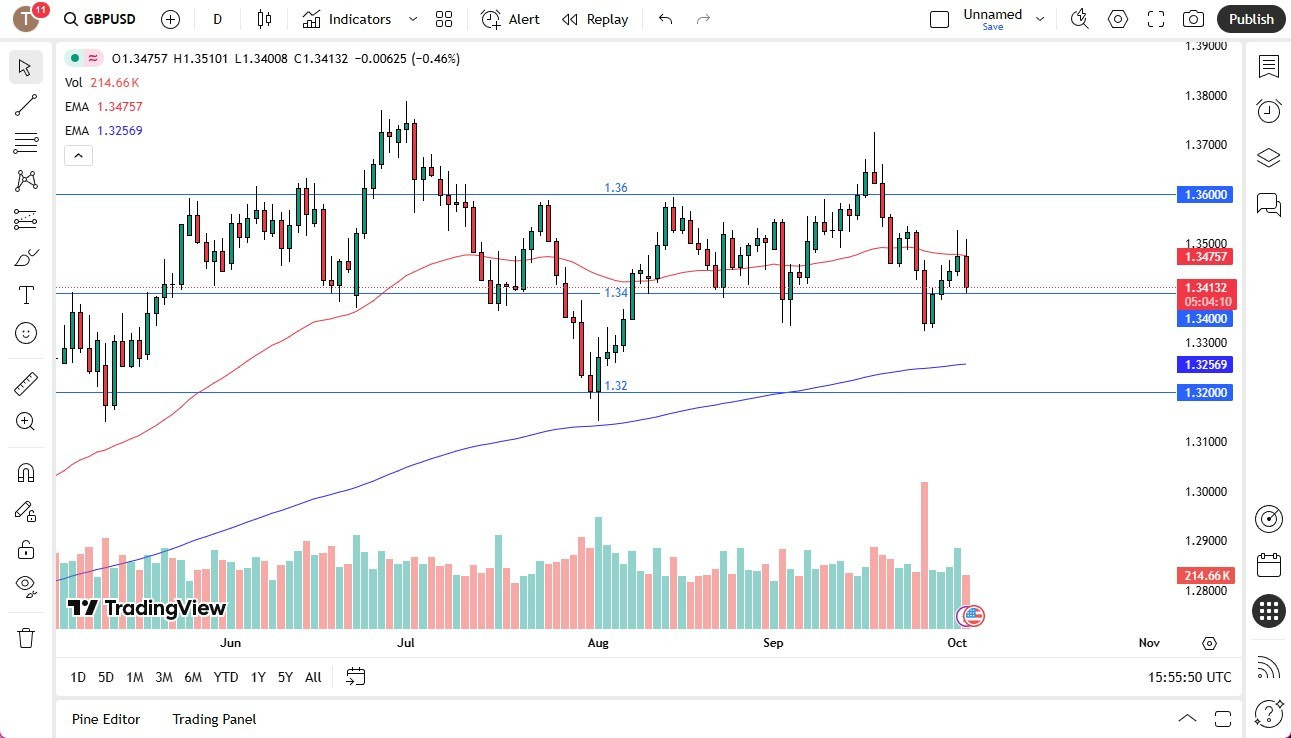Image resolution: width=1291 pixels, height=738 pixels.
Task: Select the Trend Line drawing tool
Action: pyautogui.click(x=25, y=105)
